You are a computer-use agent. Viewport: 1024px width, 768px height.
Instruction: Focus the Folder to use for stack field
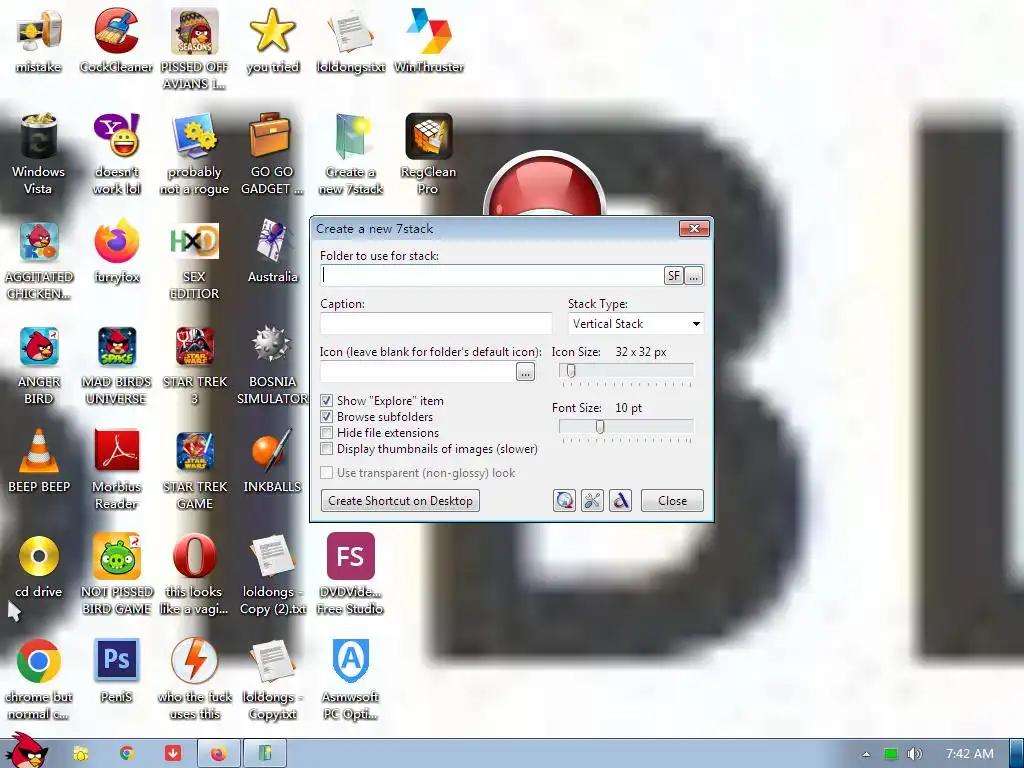pyautogui.click(x=492, y=276)
